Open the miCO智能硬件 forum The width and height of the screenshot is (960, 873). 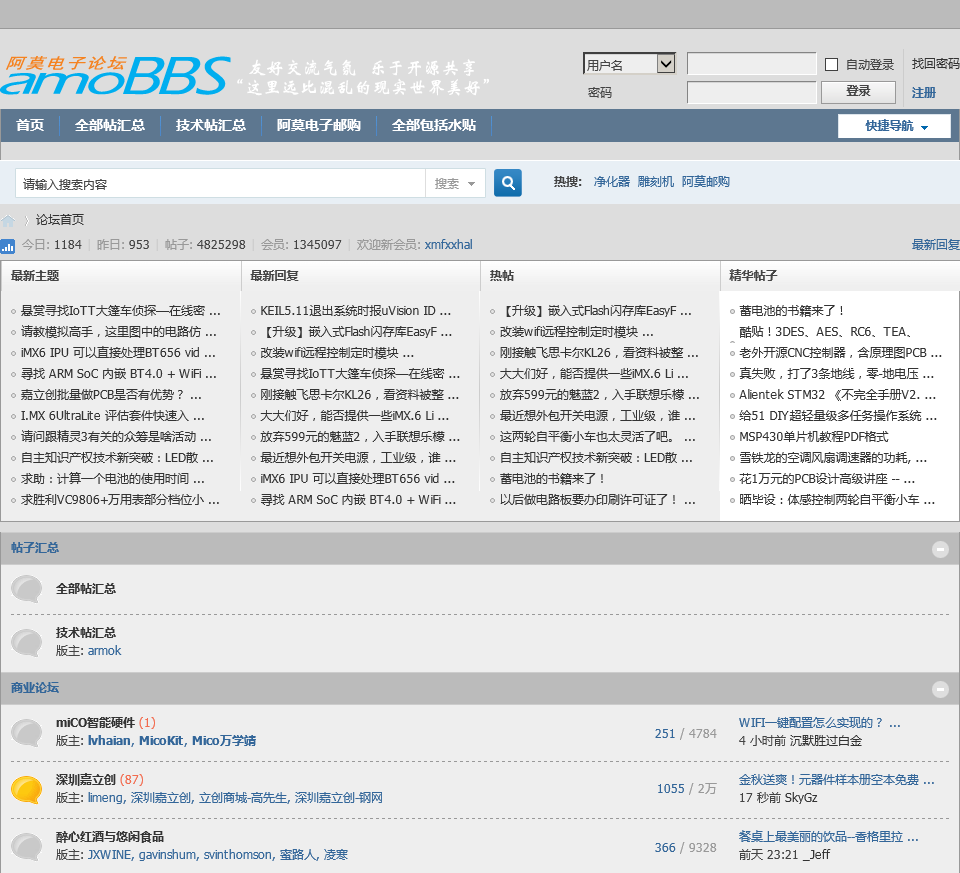[x=95, y=722]
